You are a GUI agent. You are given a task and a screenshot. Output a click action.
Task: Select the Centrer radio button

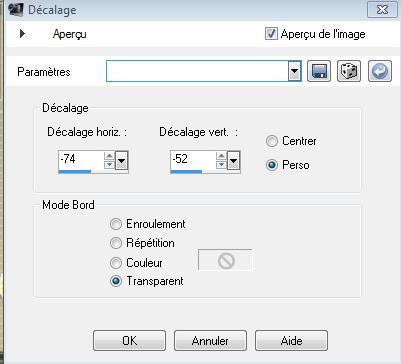point(272,141)
